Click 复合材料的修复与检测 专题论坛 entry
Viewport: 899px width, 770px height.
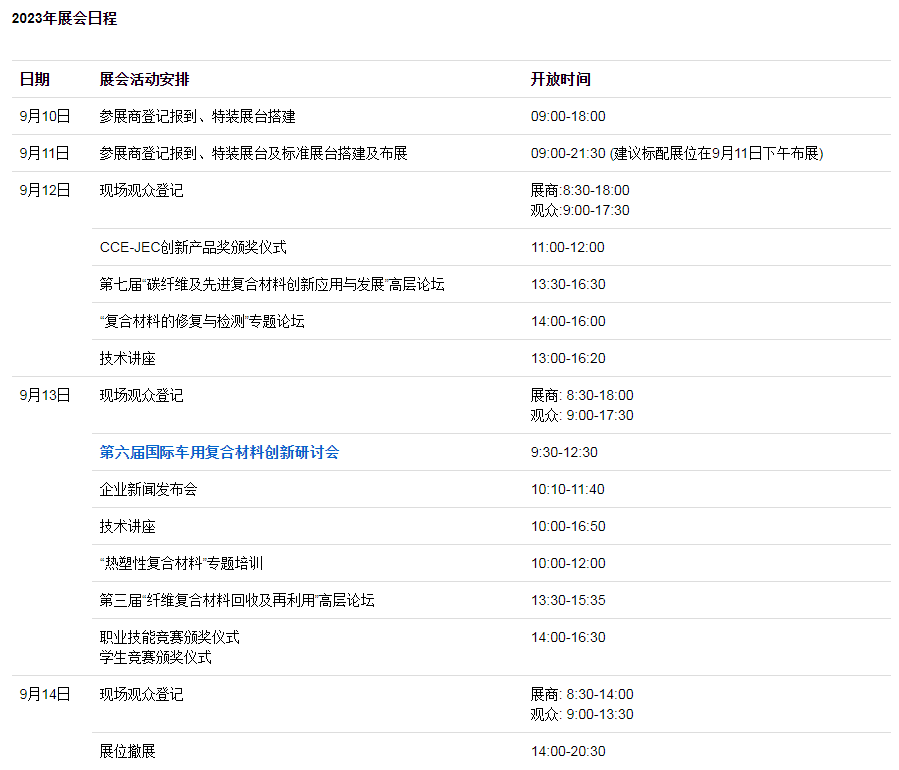pos(202,321)
